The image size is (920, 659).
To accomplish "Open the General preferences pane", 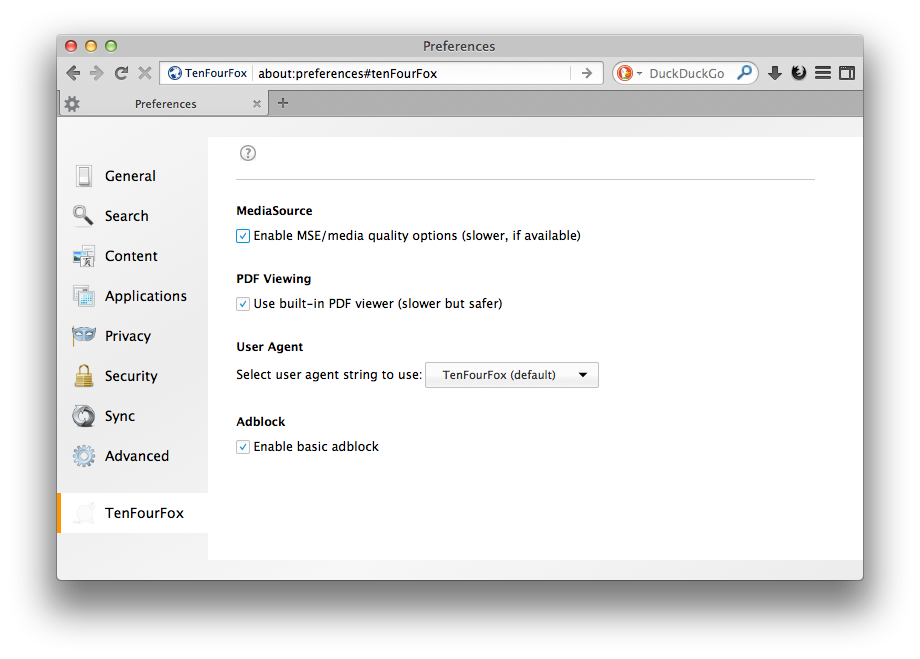I will click(133, 176).
